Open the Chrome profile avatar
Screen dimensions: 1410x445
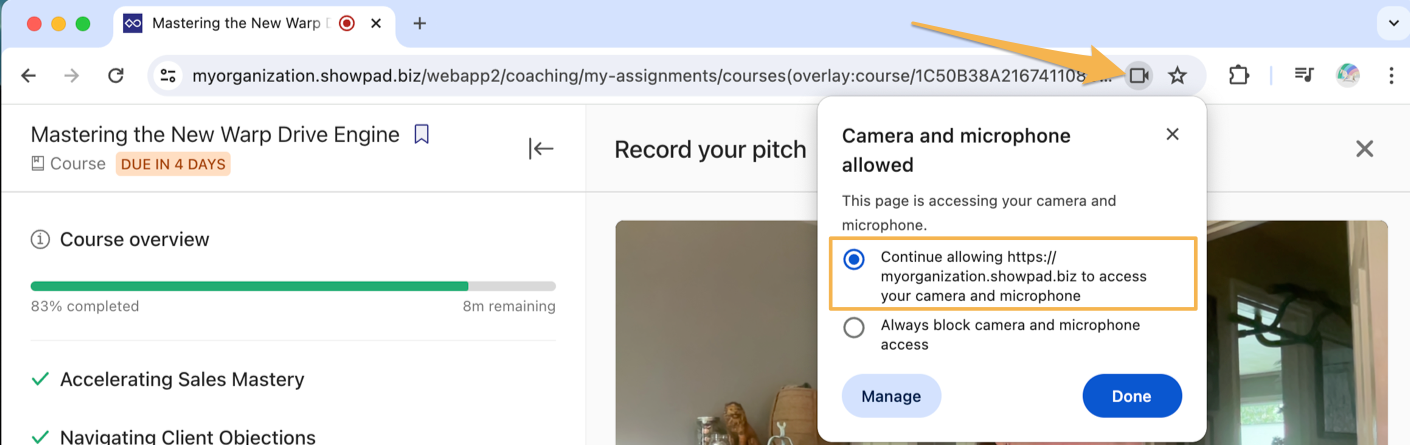[1348, 75]
